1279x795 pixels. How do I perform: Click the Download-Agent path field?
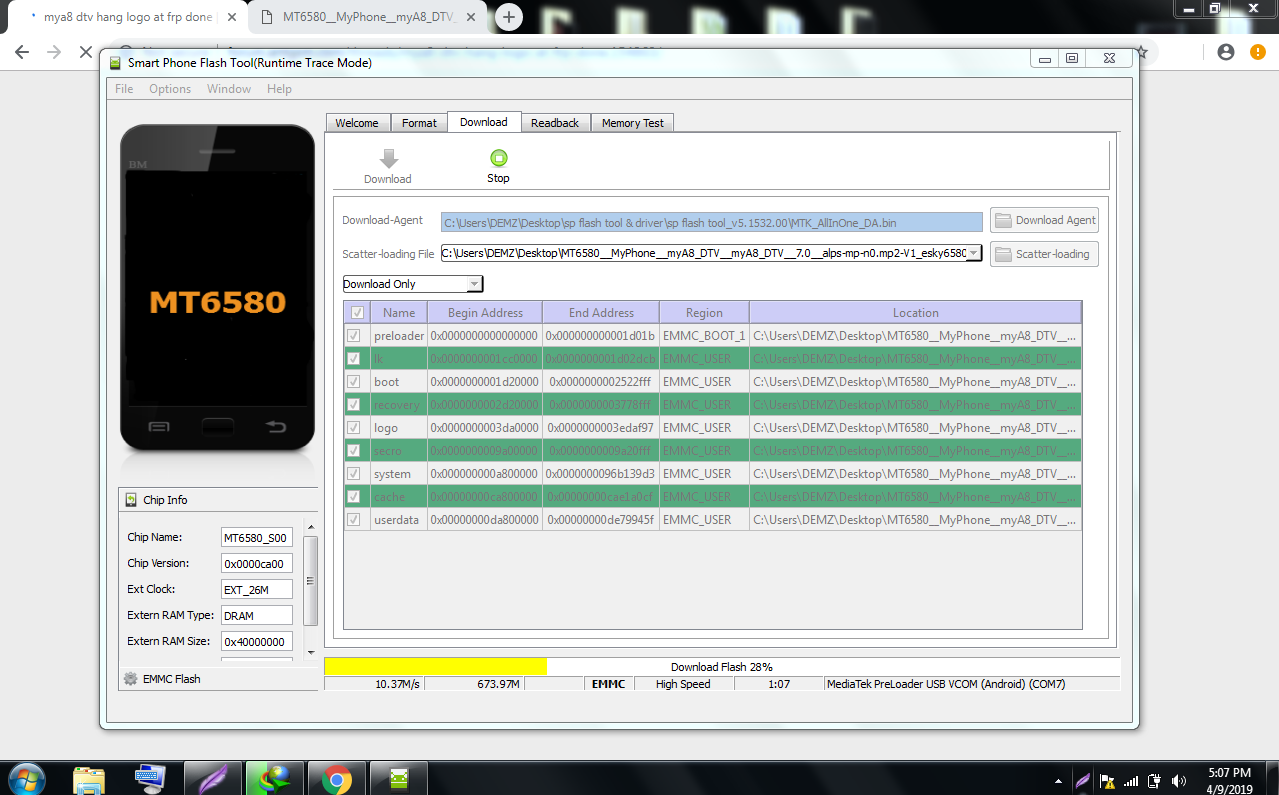(x=712, y=222)
